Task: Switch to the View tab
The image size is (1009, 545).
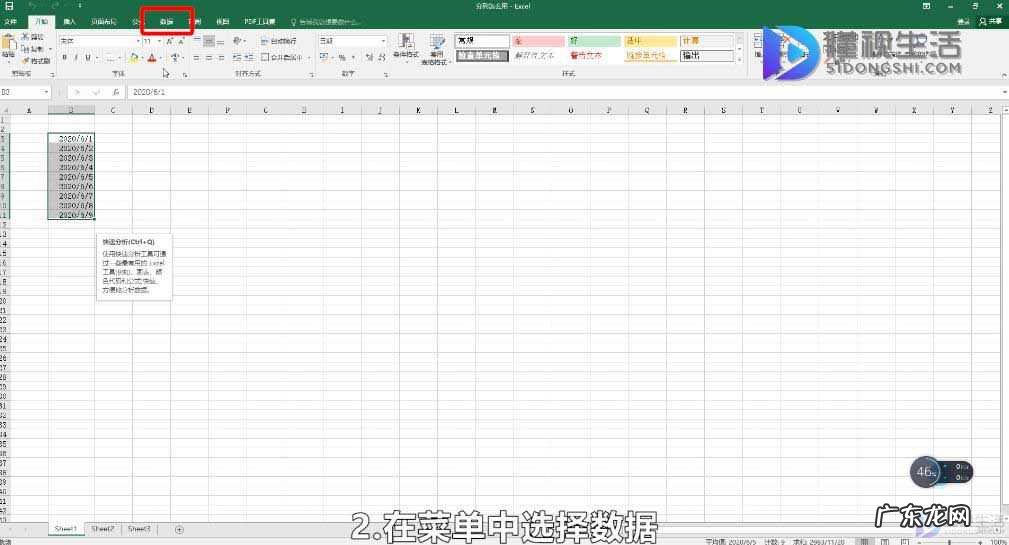Action: click(223, 22)
